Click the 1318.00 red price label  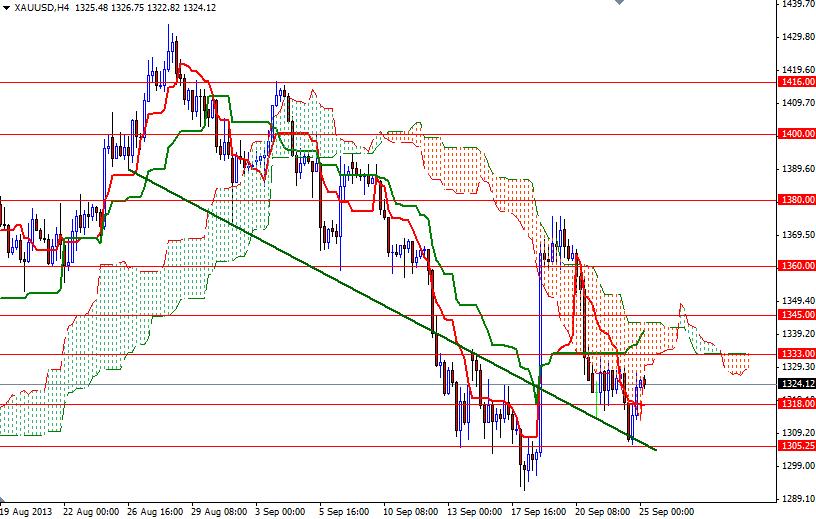pyautogui.click(x=797, y=403)
